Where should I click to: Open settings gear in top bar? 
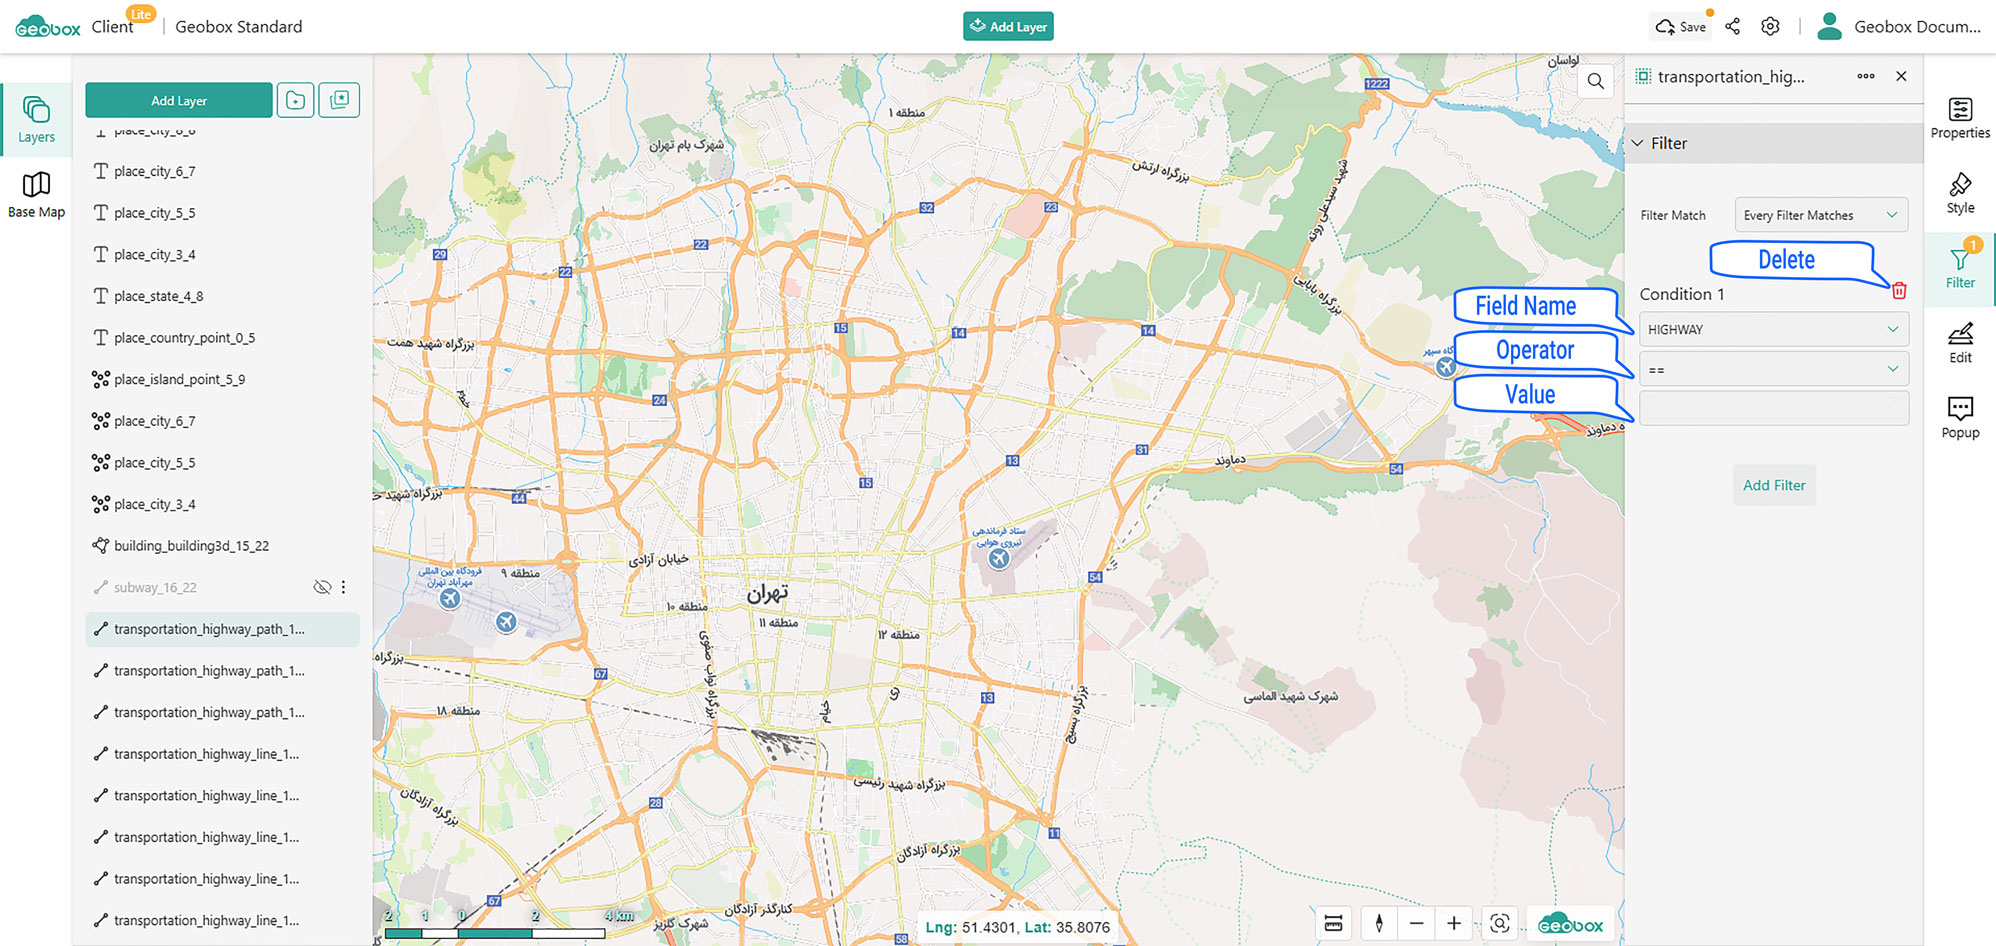1770,27
